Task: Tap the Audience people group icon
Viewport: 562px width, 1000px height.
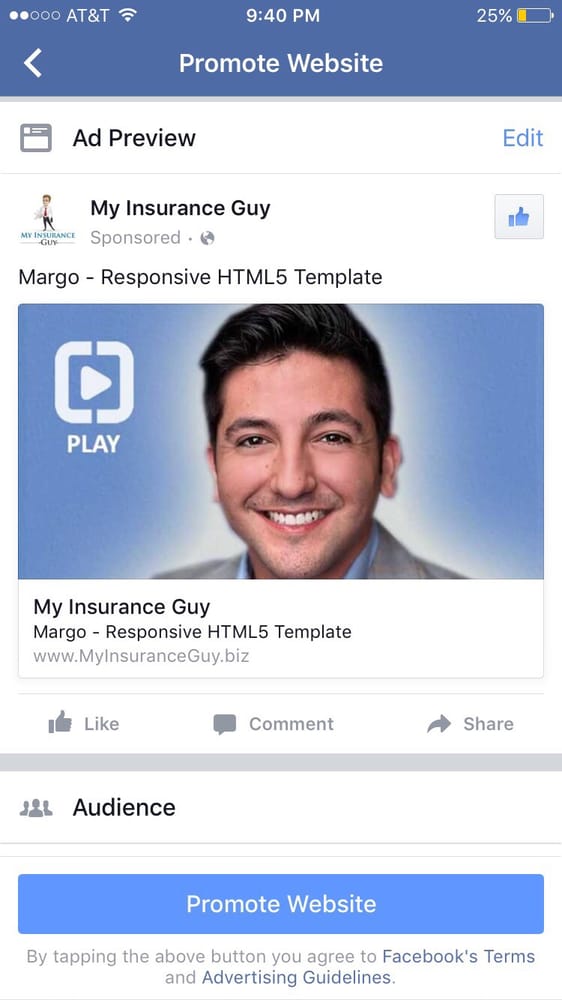Action: tap(36, 808)
